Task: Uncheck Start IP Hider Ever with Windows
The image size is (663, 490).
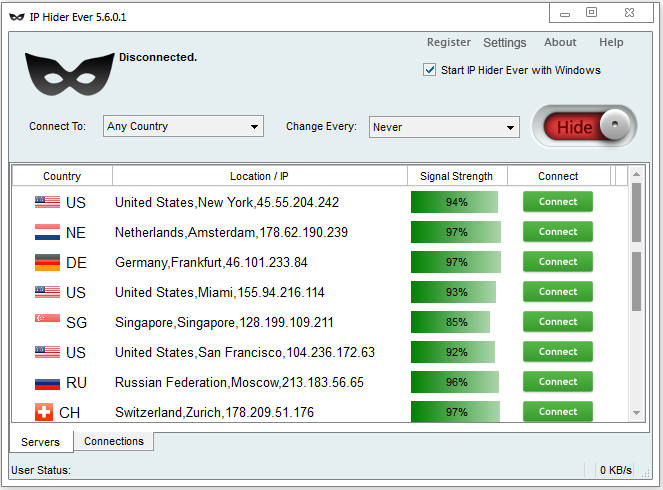Action: click(x=430, y=70)
